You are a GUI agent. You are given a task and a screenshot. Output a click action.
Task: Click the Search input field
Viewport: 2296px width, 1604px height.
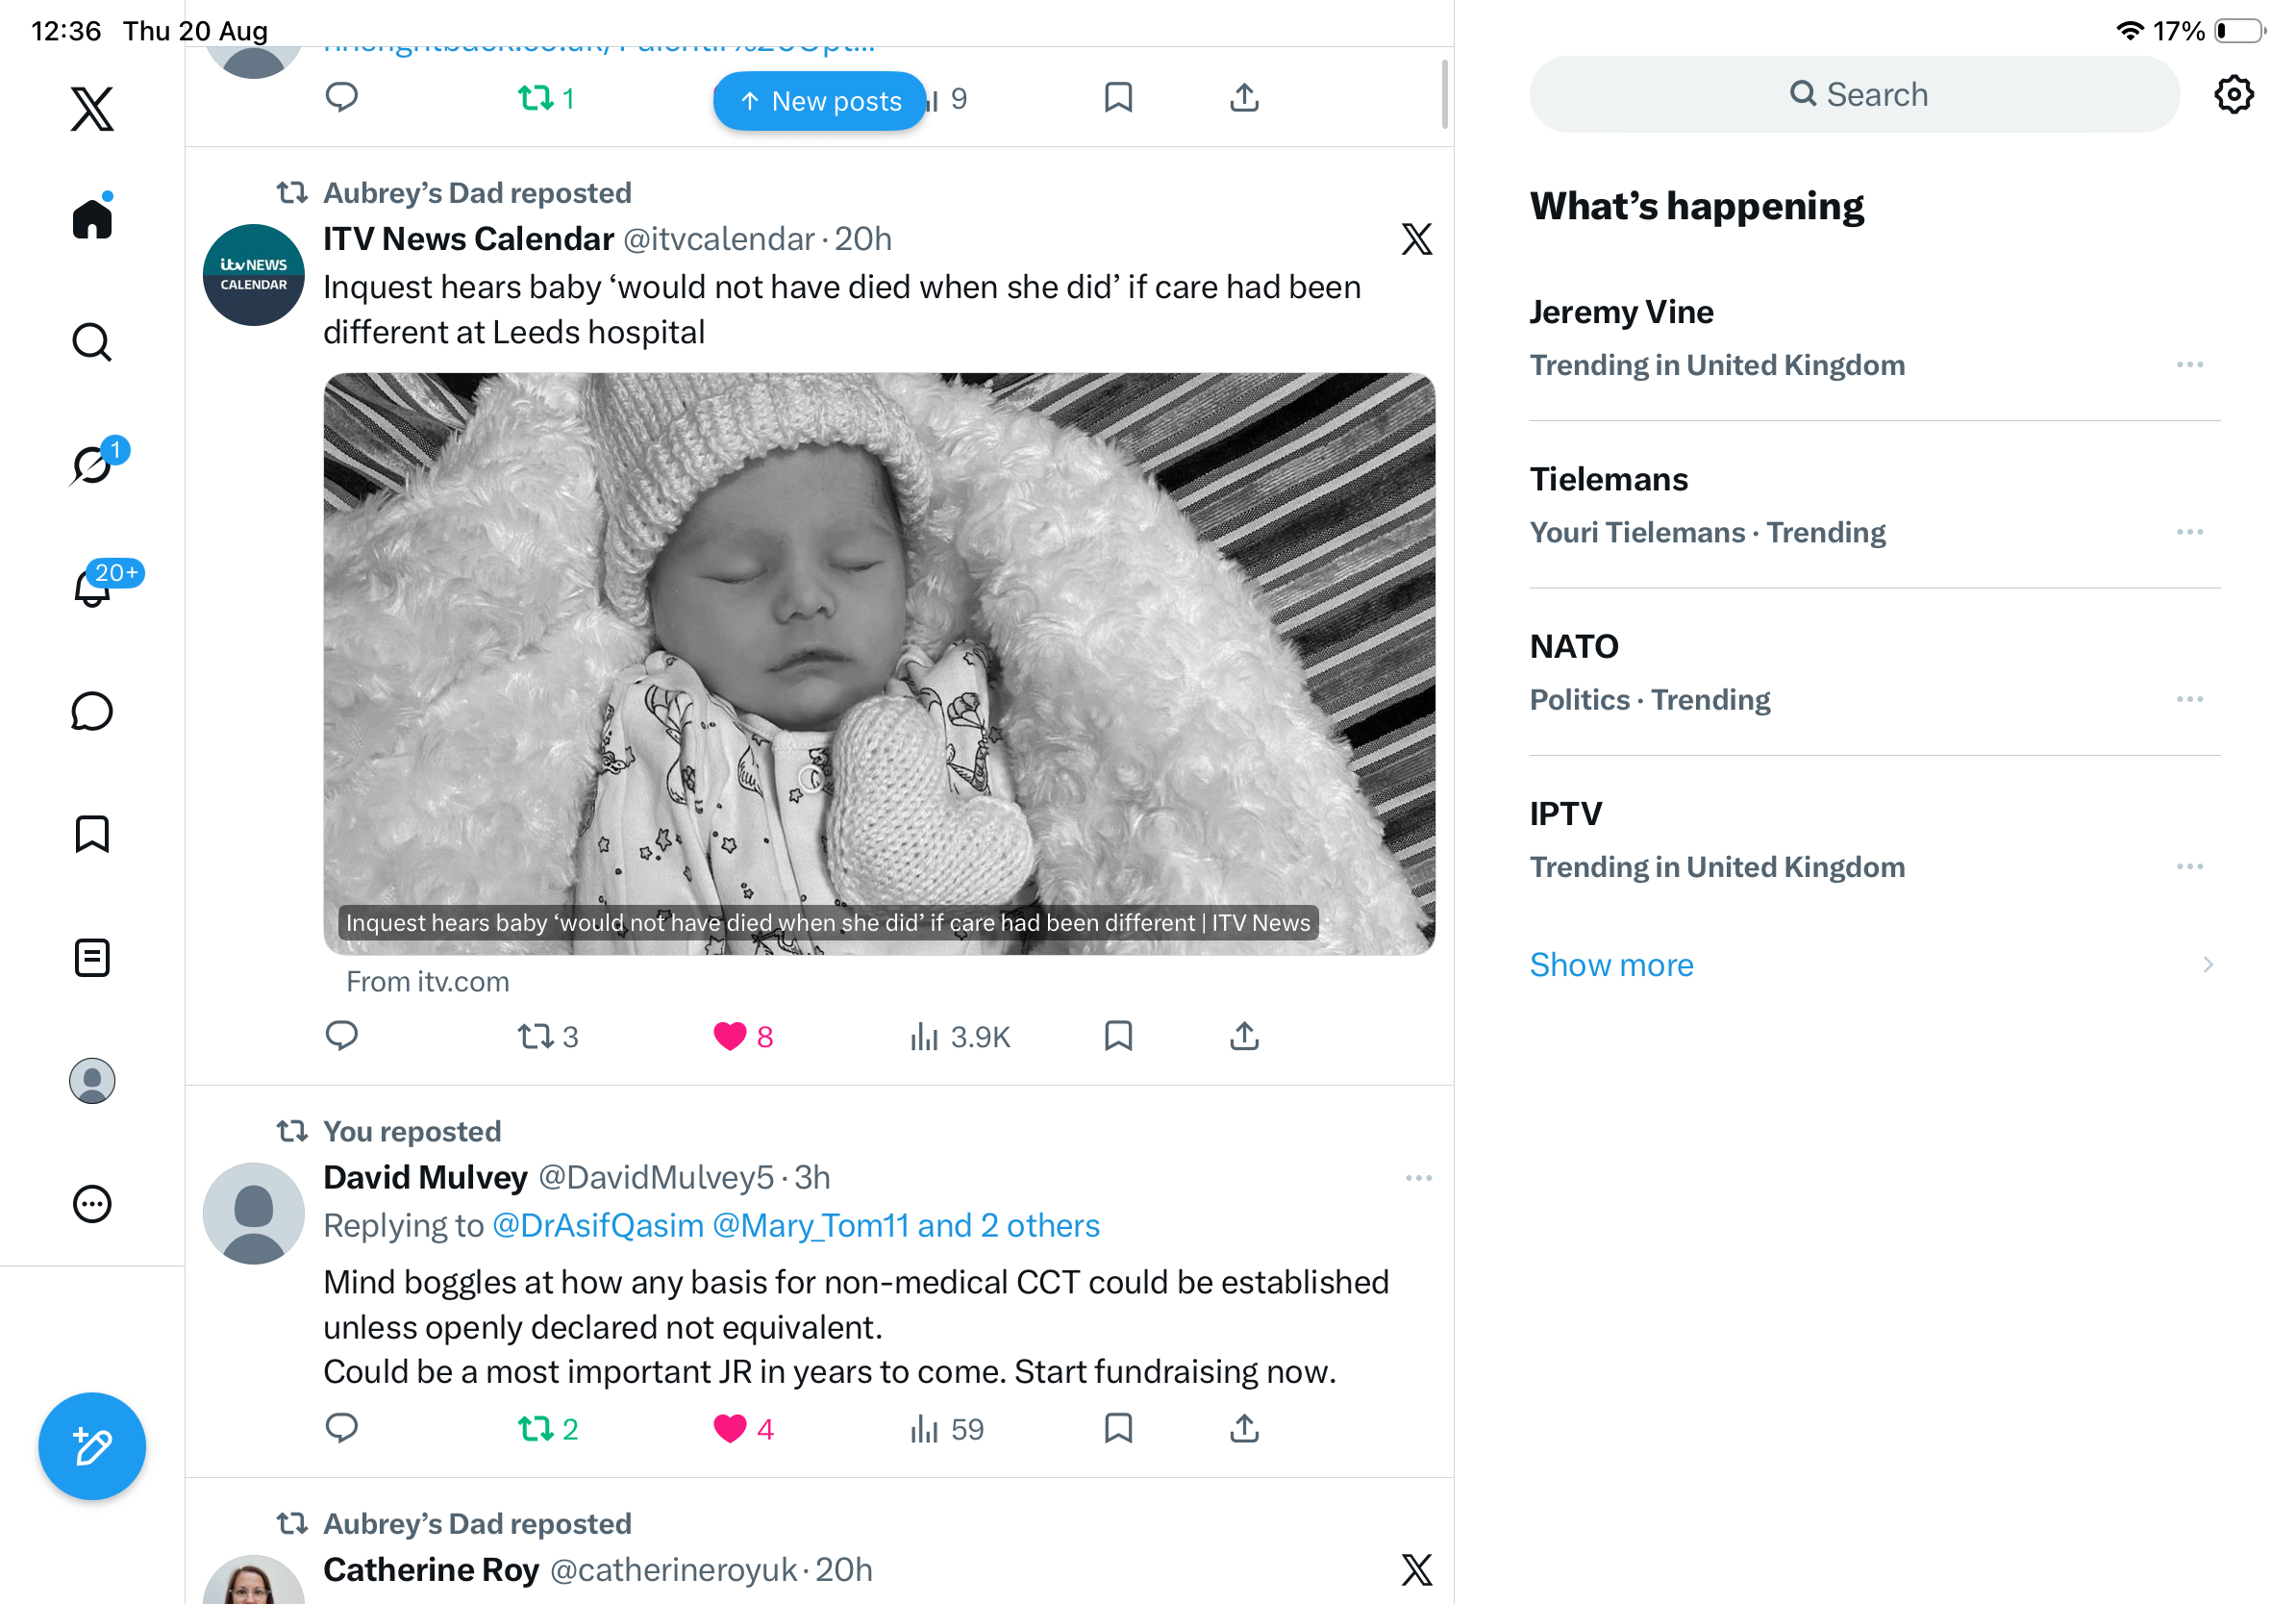tap(1854, 94)
